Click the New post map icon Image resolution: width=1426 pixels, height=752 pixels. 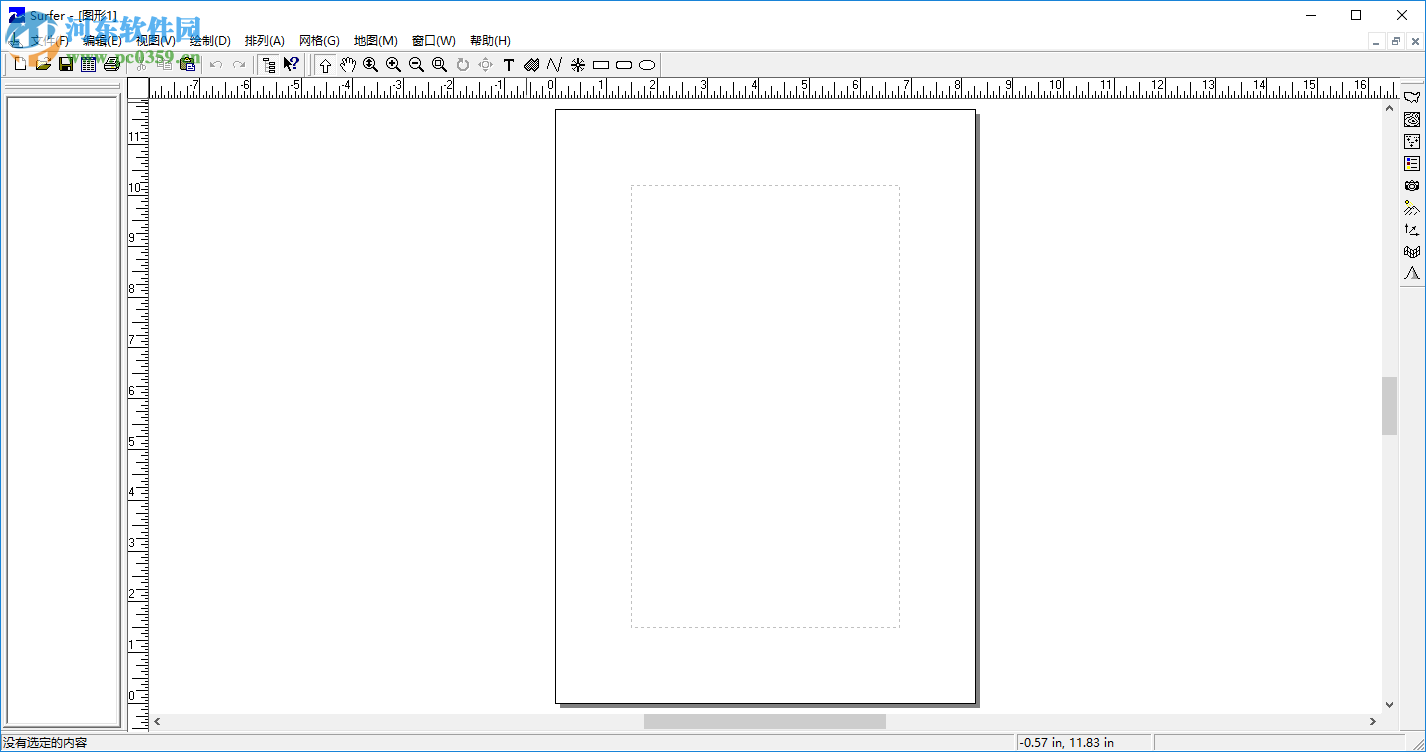click(1411, 141)
